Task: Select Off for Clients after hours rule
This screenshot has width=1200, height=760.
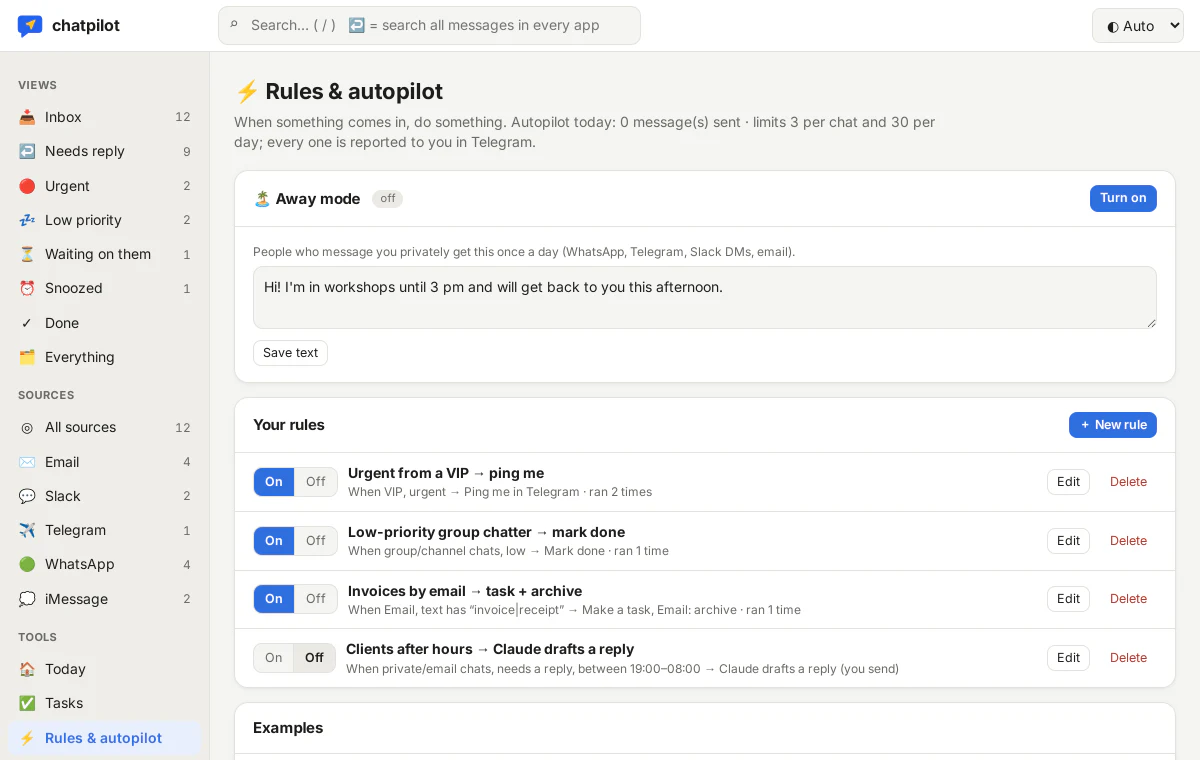Action: pos(315,658)
